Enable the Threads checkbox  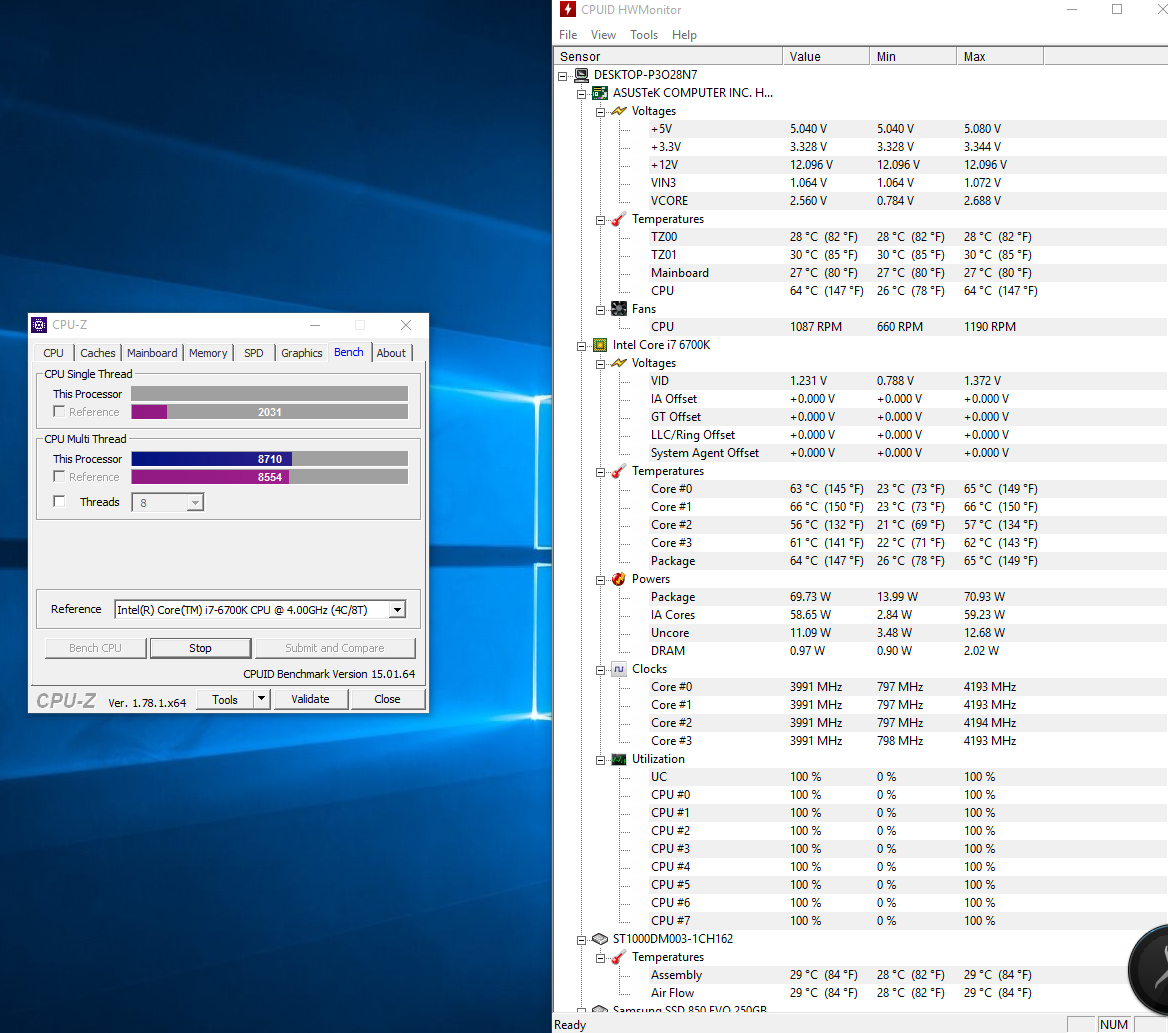click(x=59, y=501)
